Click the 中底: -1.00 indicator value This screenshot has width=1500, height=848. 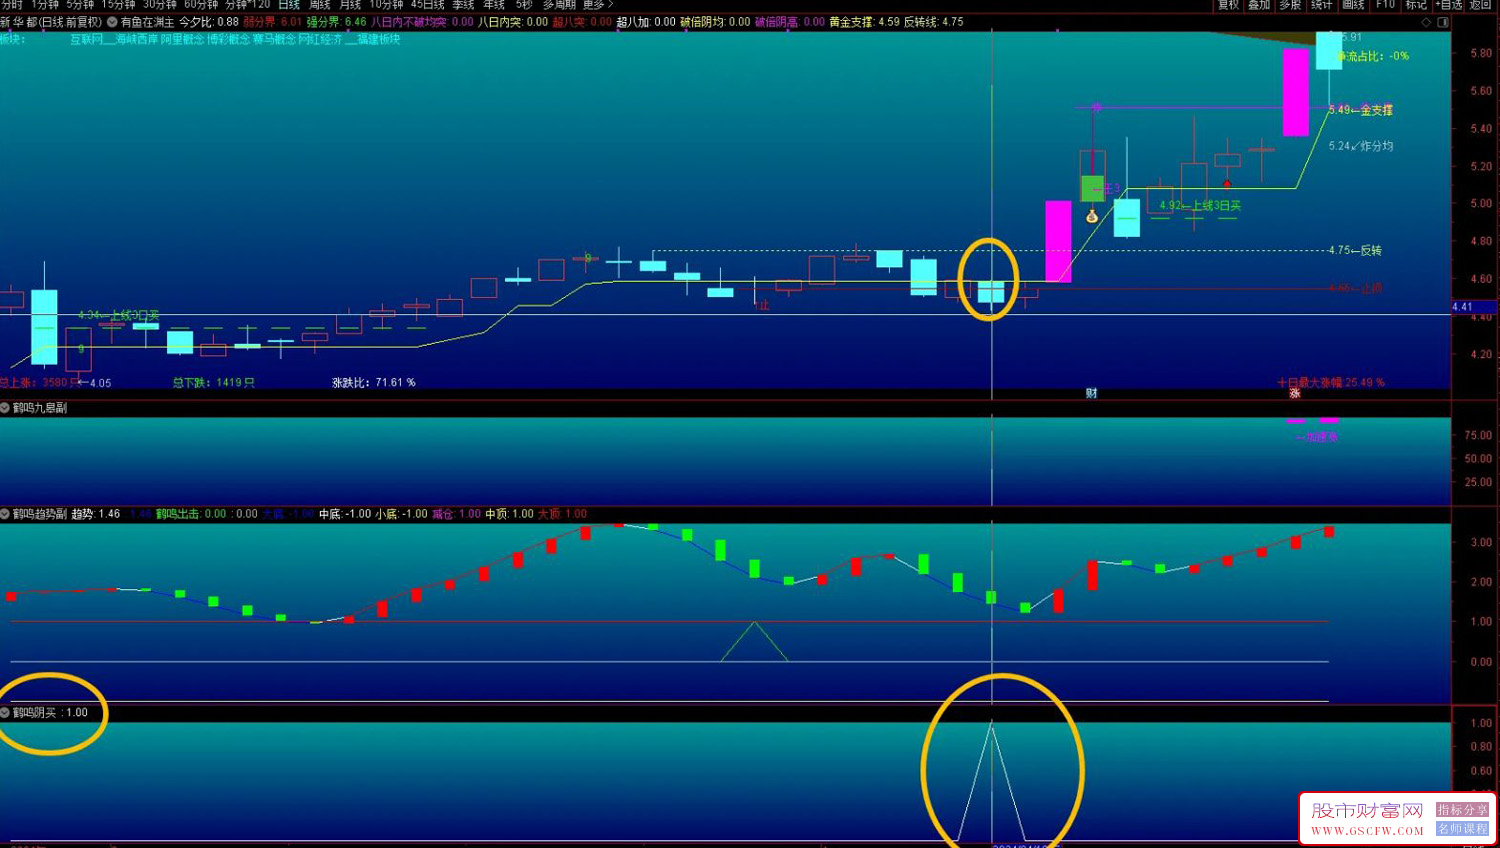[345, 514]
